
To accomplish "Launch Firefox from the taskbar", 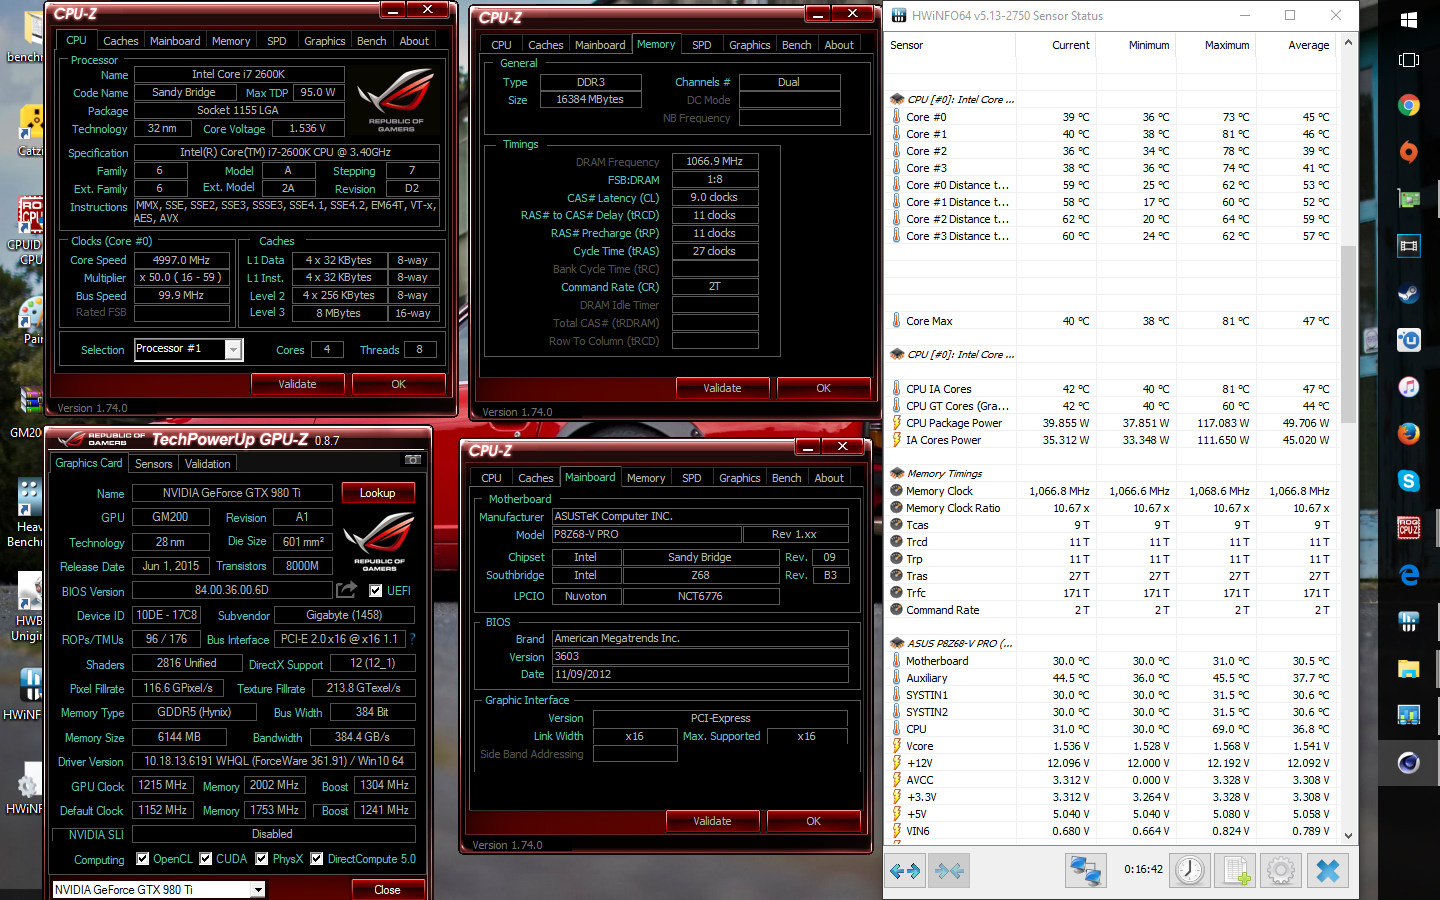I will (x=1409, y=434).
